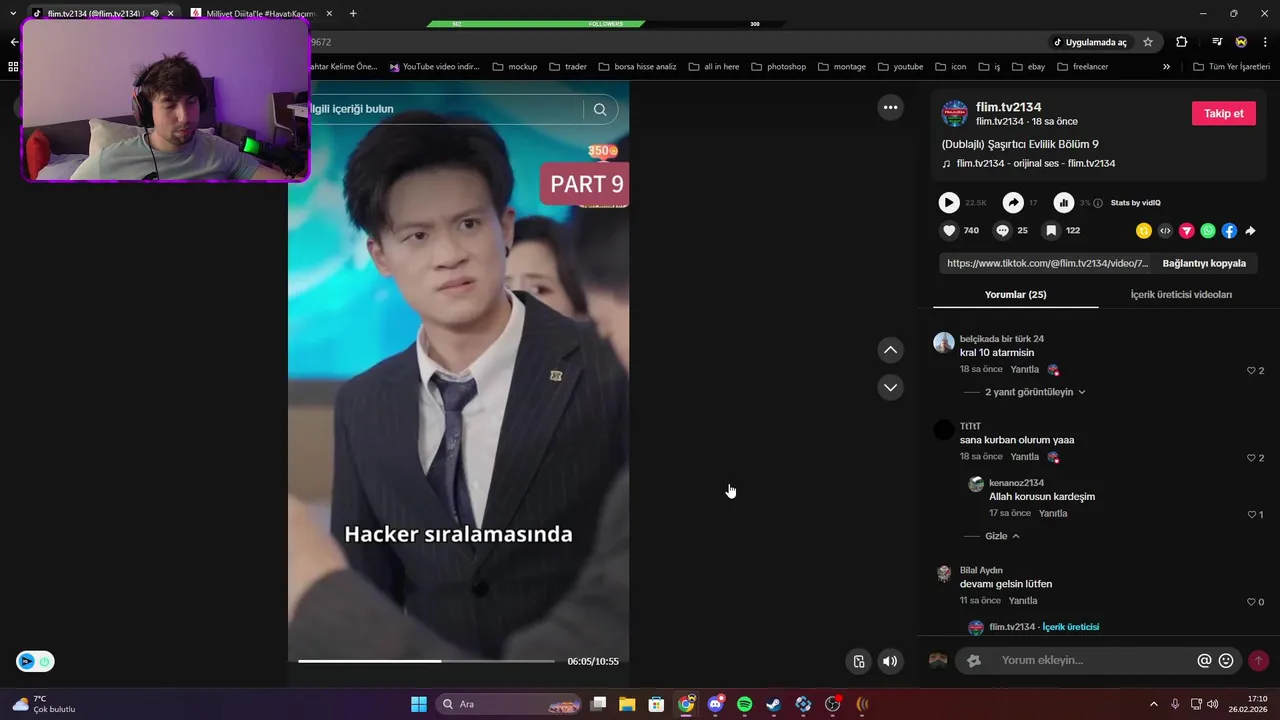Open comments via the speech bubble icon
This screenshot has width=1280, height=720.
click(x=1002, y=230)
